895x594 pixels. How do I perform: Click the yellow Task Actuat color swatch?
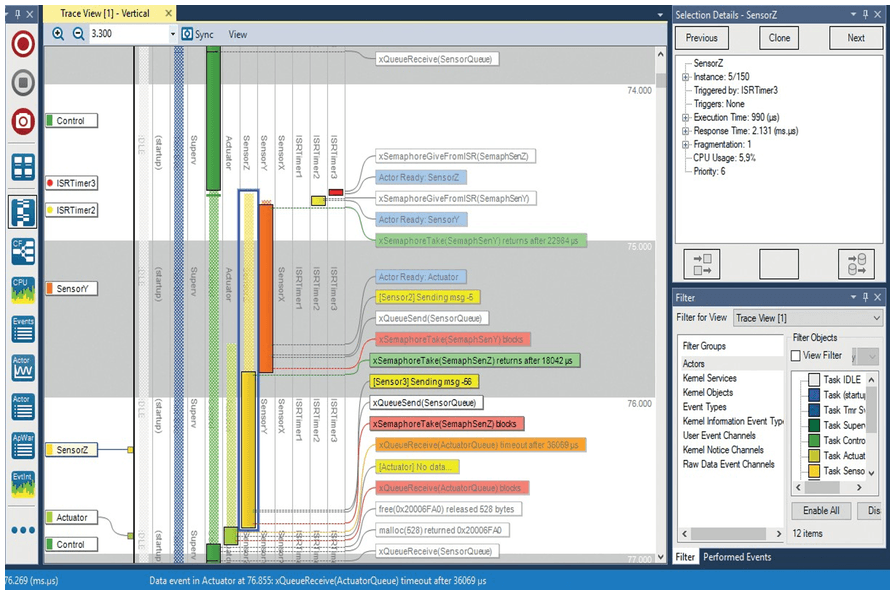(x=814, y=456)
